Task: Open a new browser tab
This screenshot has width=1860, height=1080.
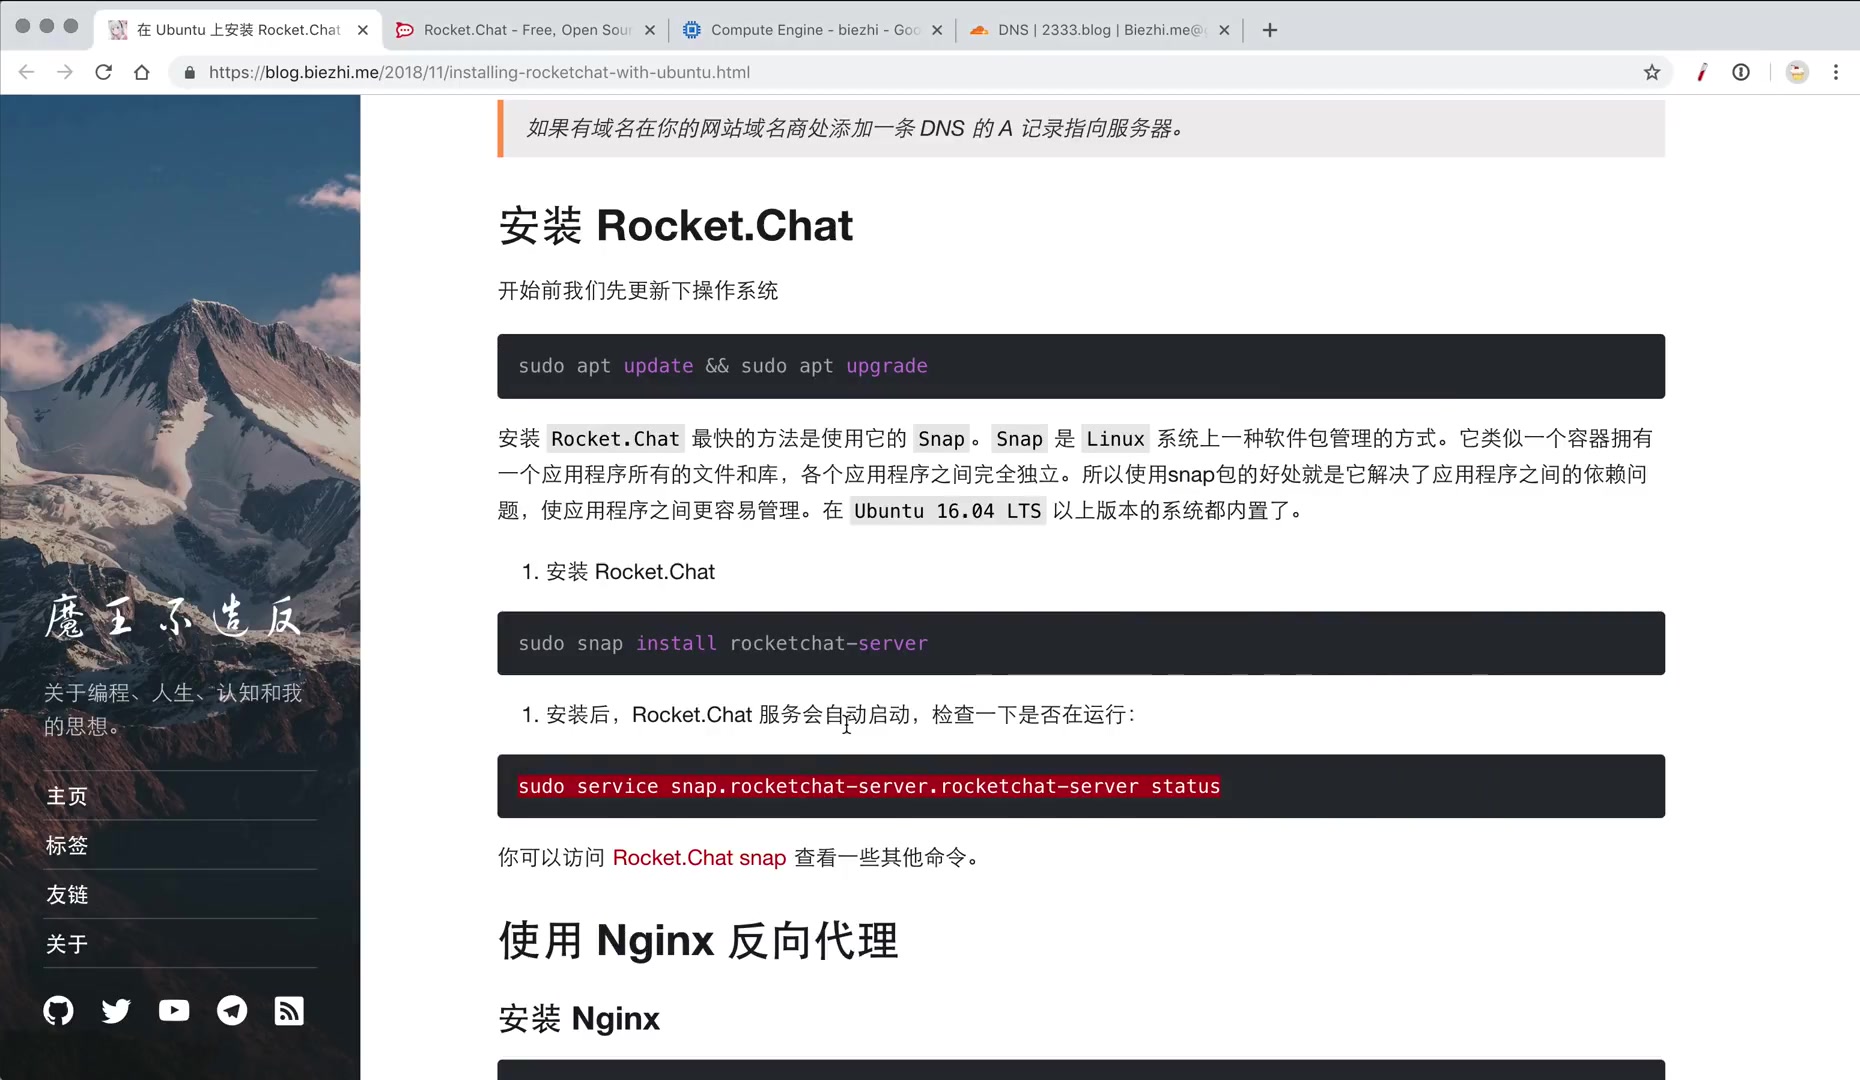Action: pos(1270,30)
